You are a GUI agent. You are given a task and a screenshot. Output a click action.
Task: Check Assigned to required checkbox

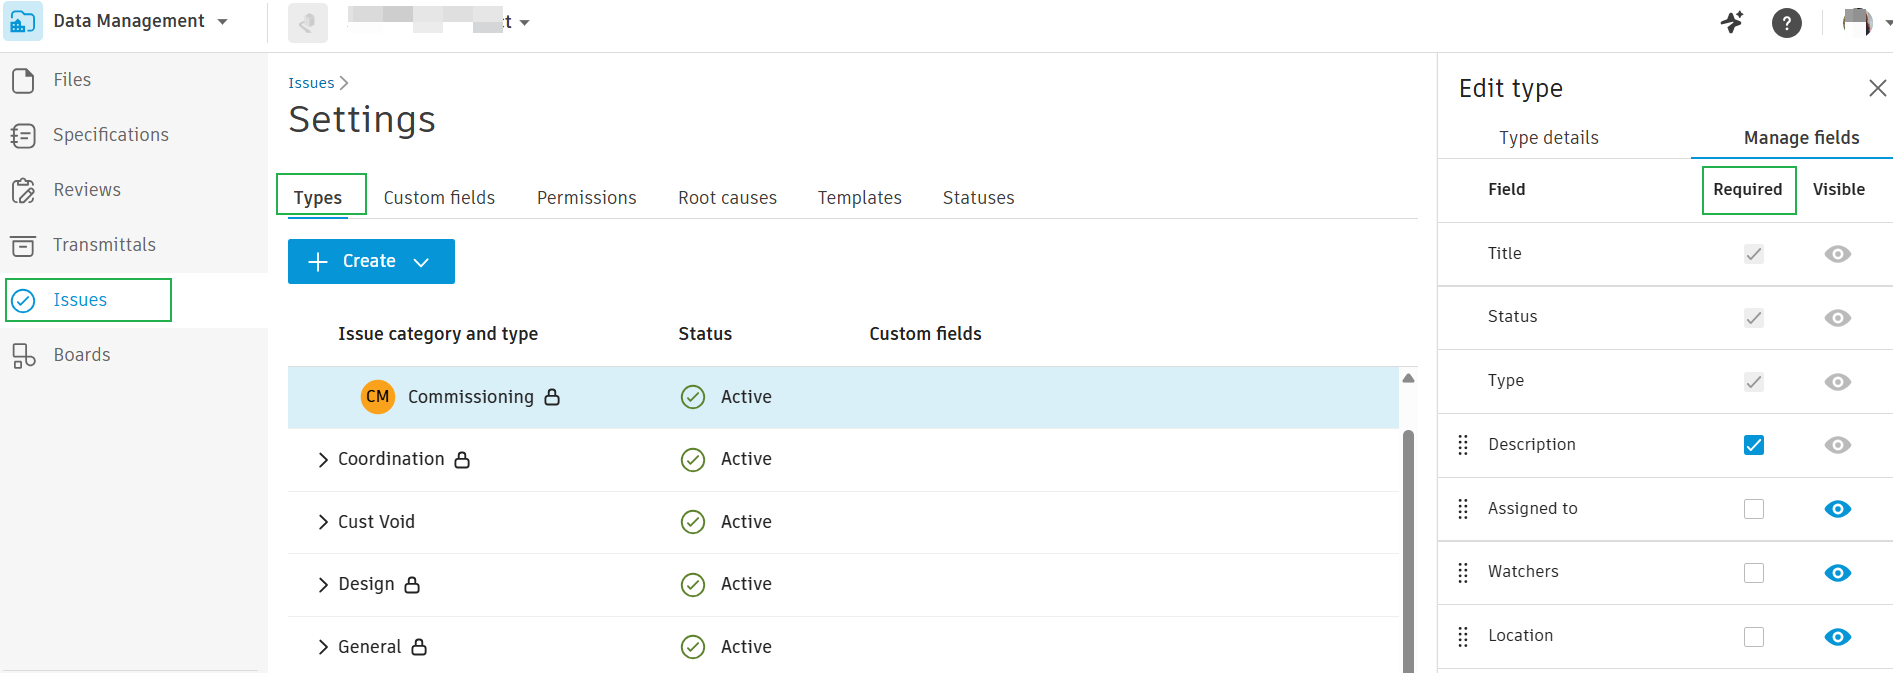[x=1754, y=509]
